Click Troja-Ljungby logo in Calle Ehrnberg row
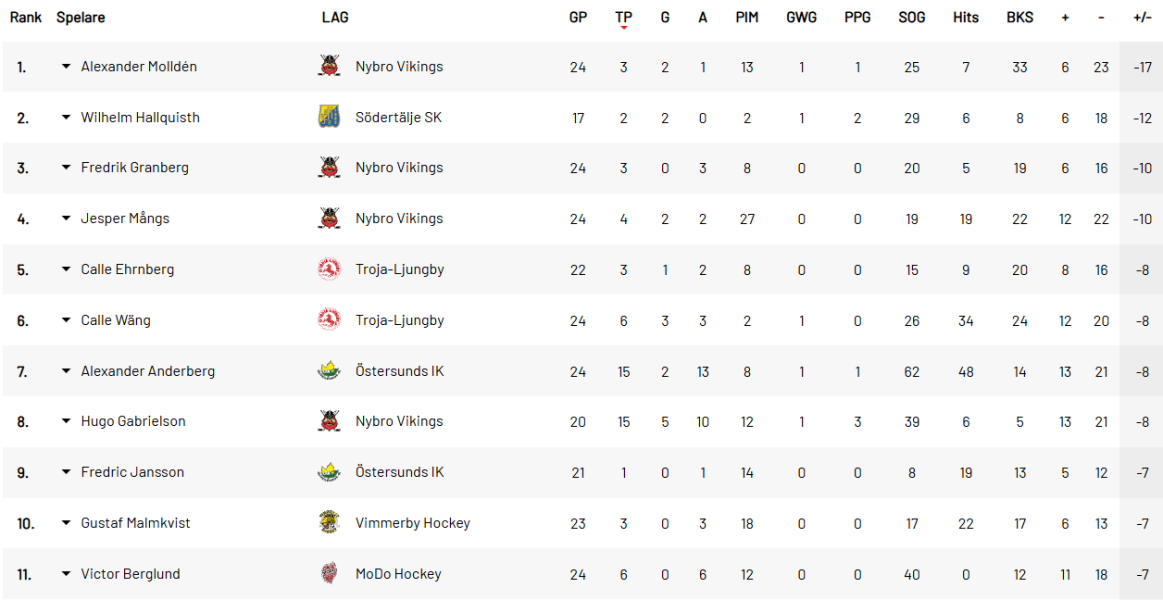1163x600 pixels. [x=329, y=269]
